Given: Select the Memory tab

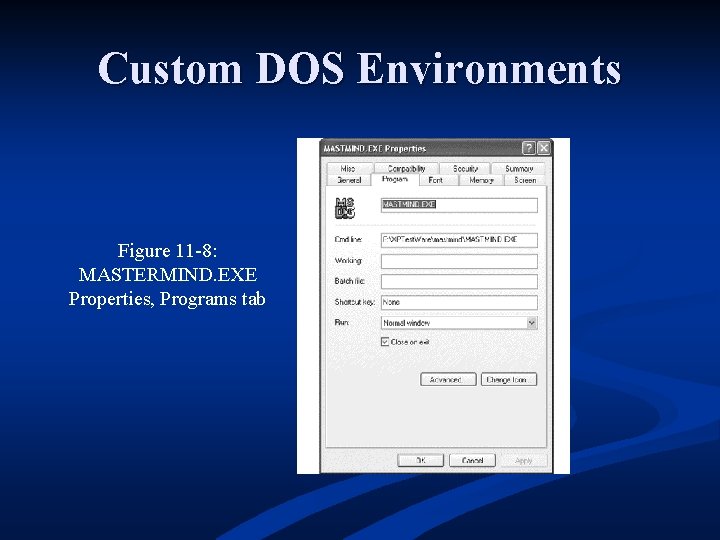Looking at the screenshot, I should coord(481,180).
